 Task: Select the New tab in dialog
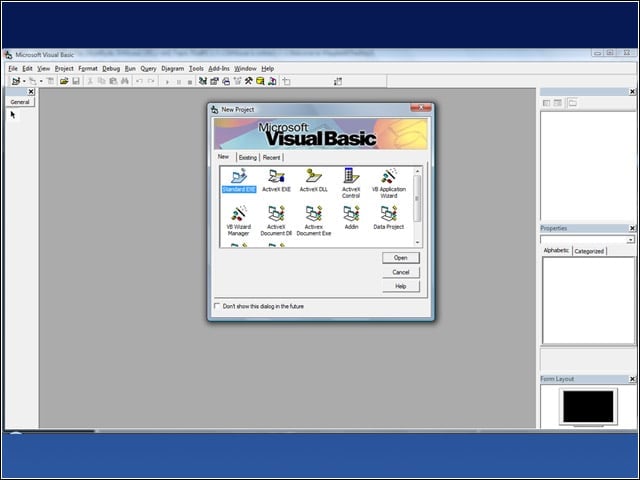point(223,157)
